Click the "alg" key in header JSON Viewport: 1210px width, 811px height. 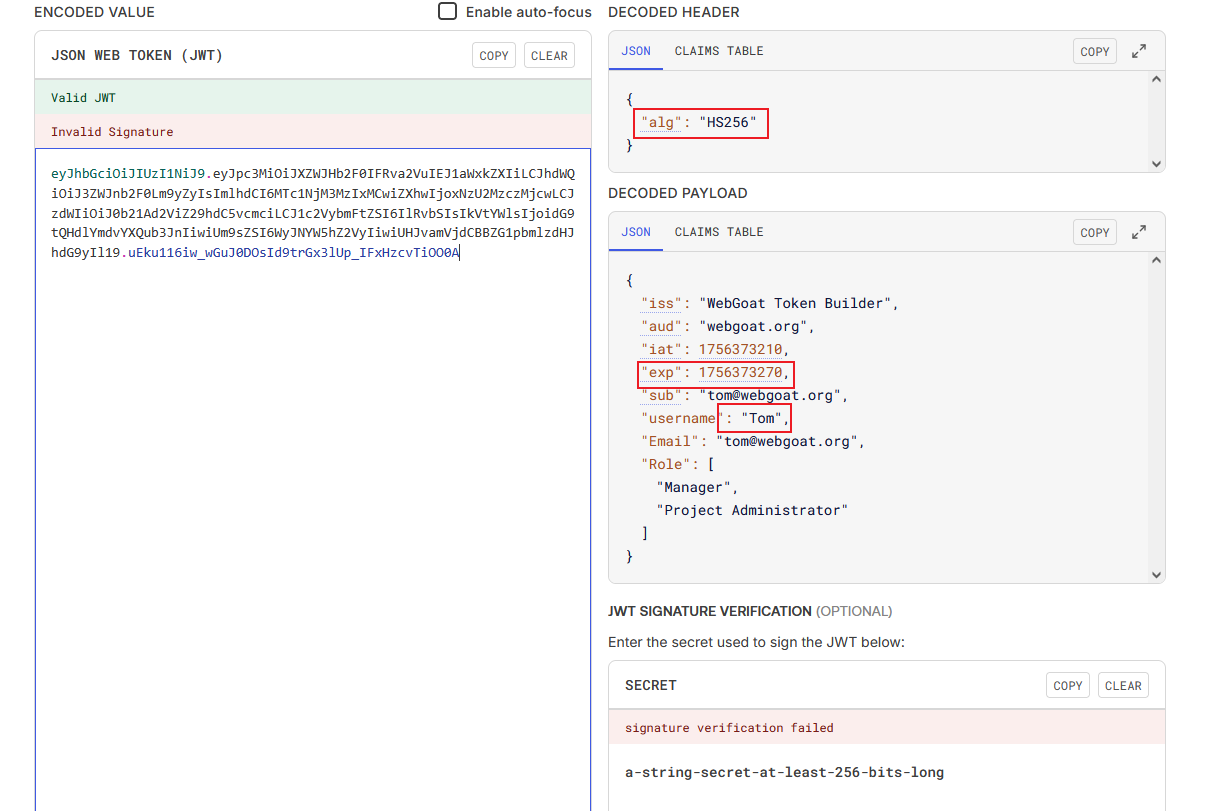click(659, 123)
